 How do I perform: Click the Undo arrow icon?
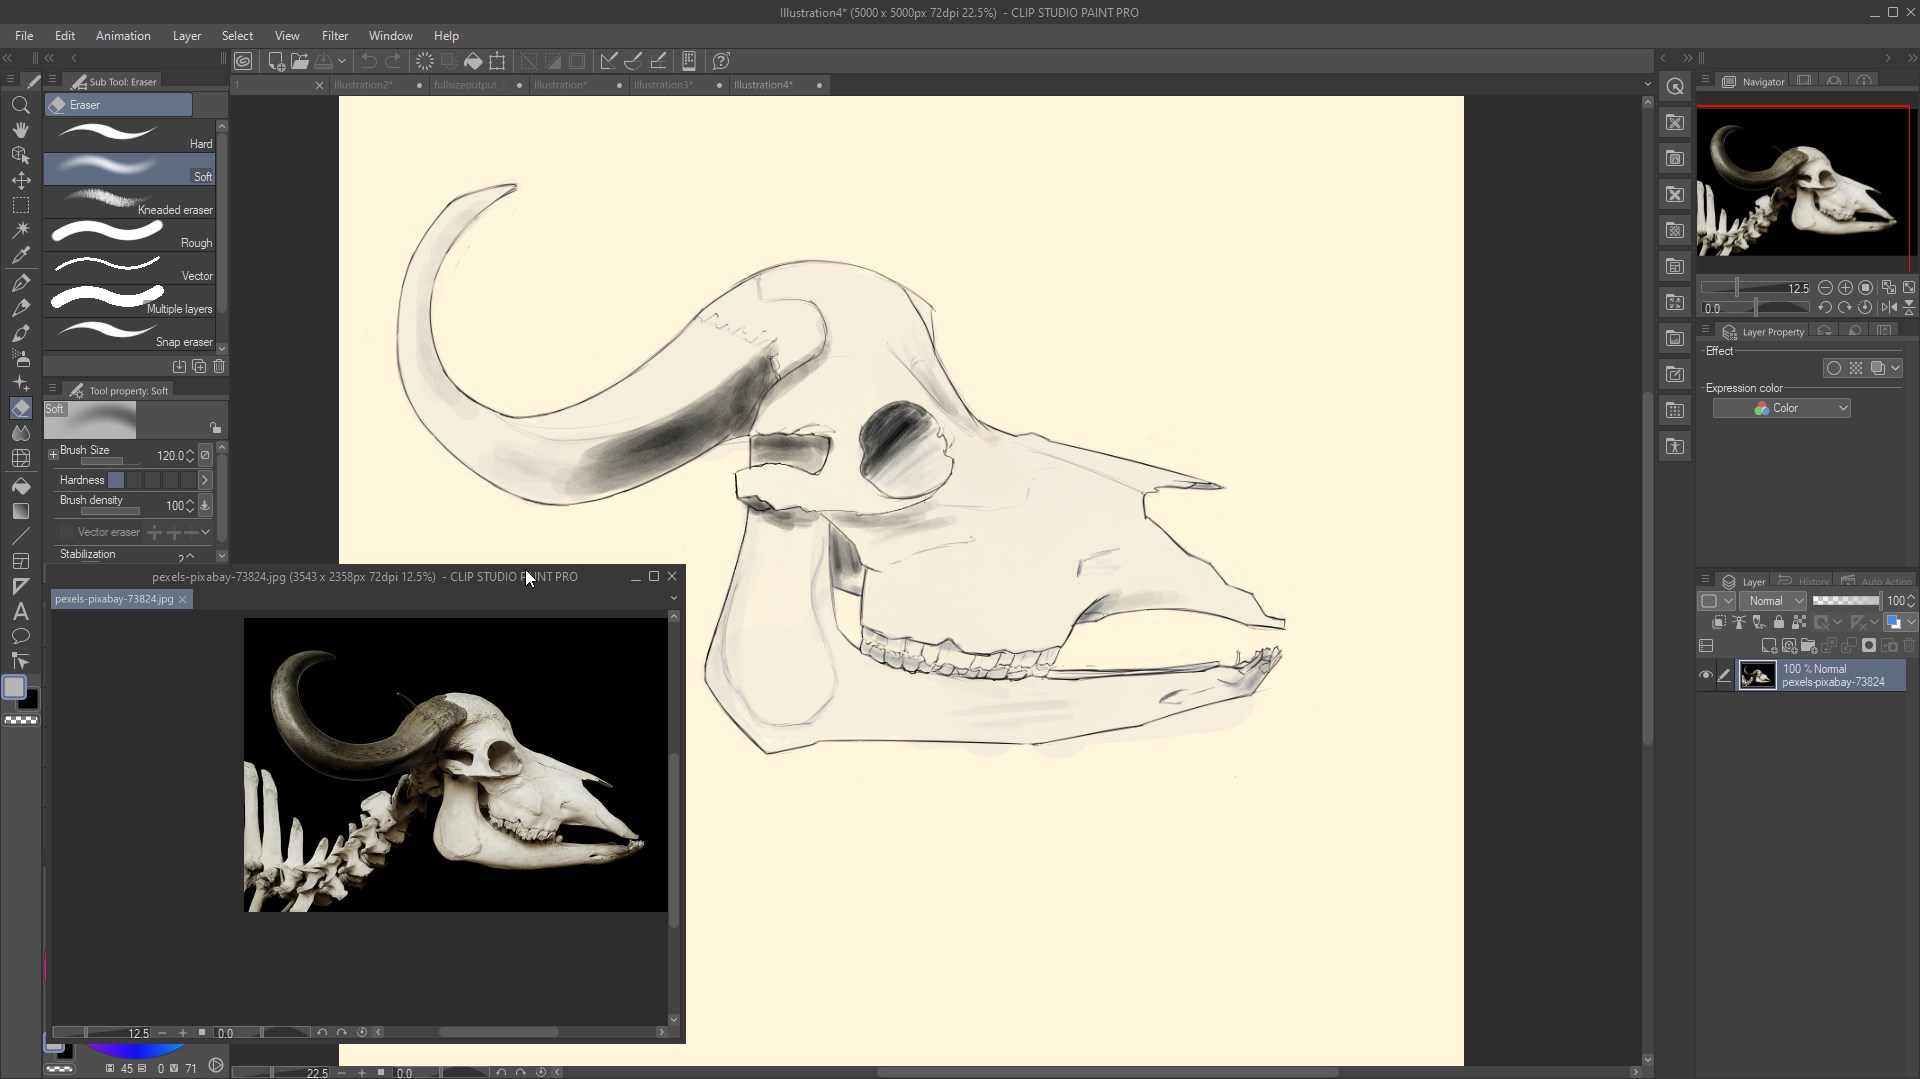pos(369,61)
